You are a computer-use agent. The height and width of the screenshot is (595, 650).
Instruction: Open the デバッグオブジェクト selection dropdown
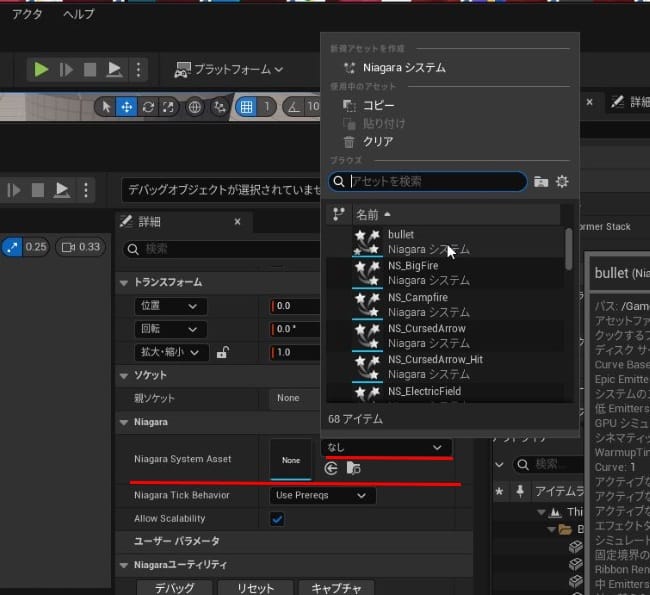point(222,190)
